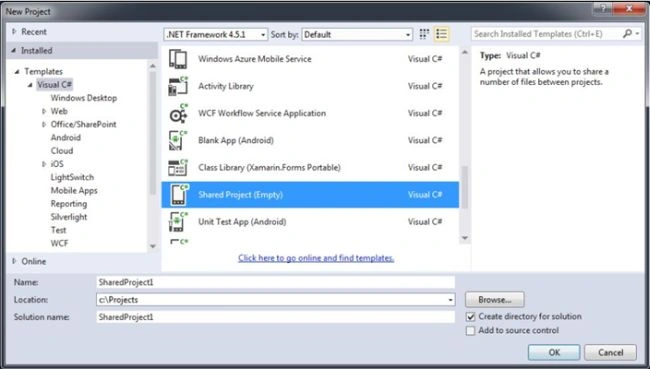Select Activity Library template name
This screenshot has width=650, height=369.
point(226,86)
